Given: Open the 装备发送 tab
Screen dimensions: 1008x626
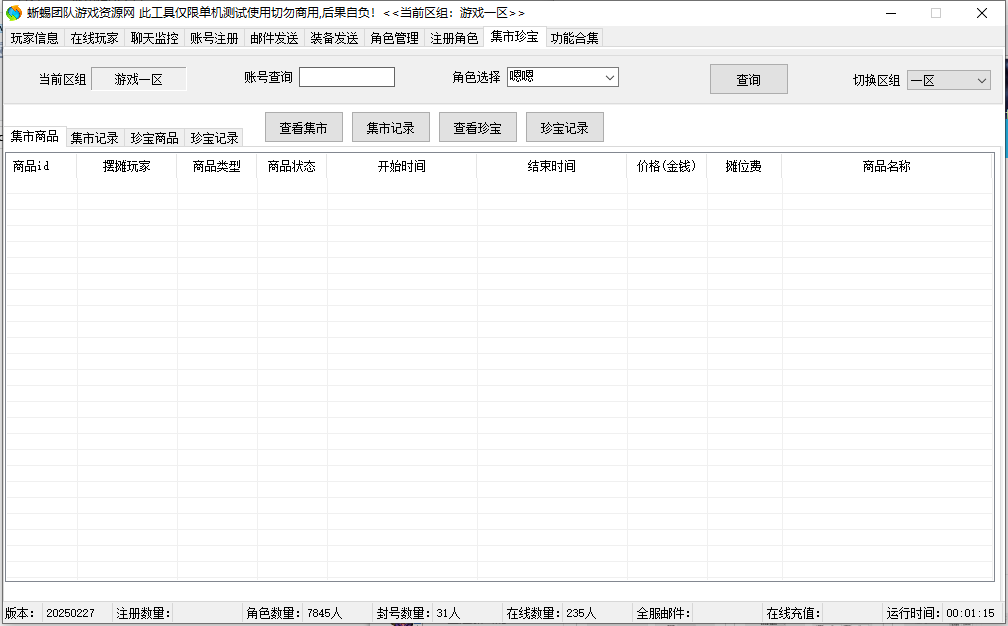Looking at the screenshot, I should click(334, 39).
